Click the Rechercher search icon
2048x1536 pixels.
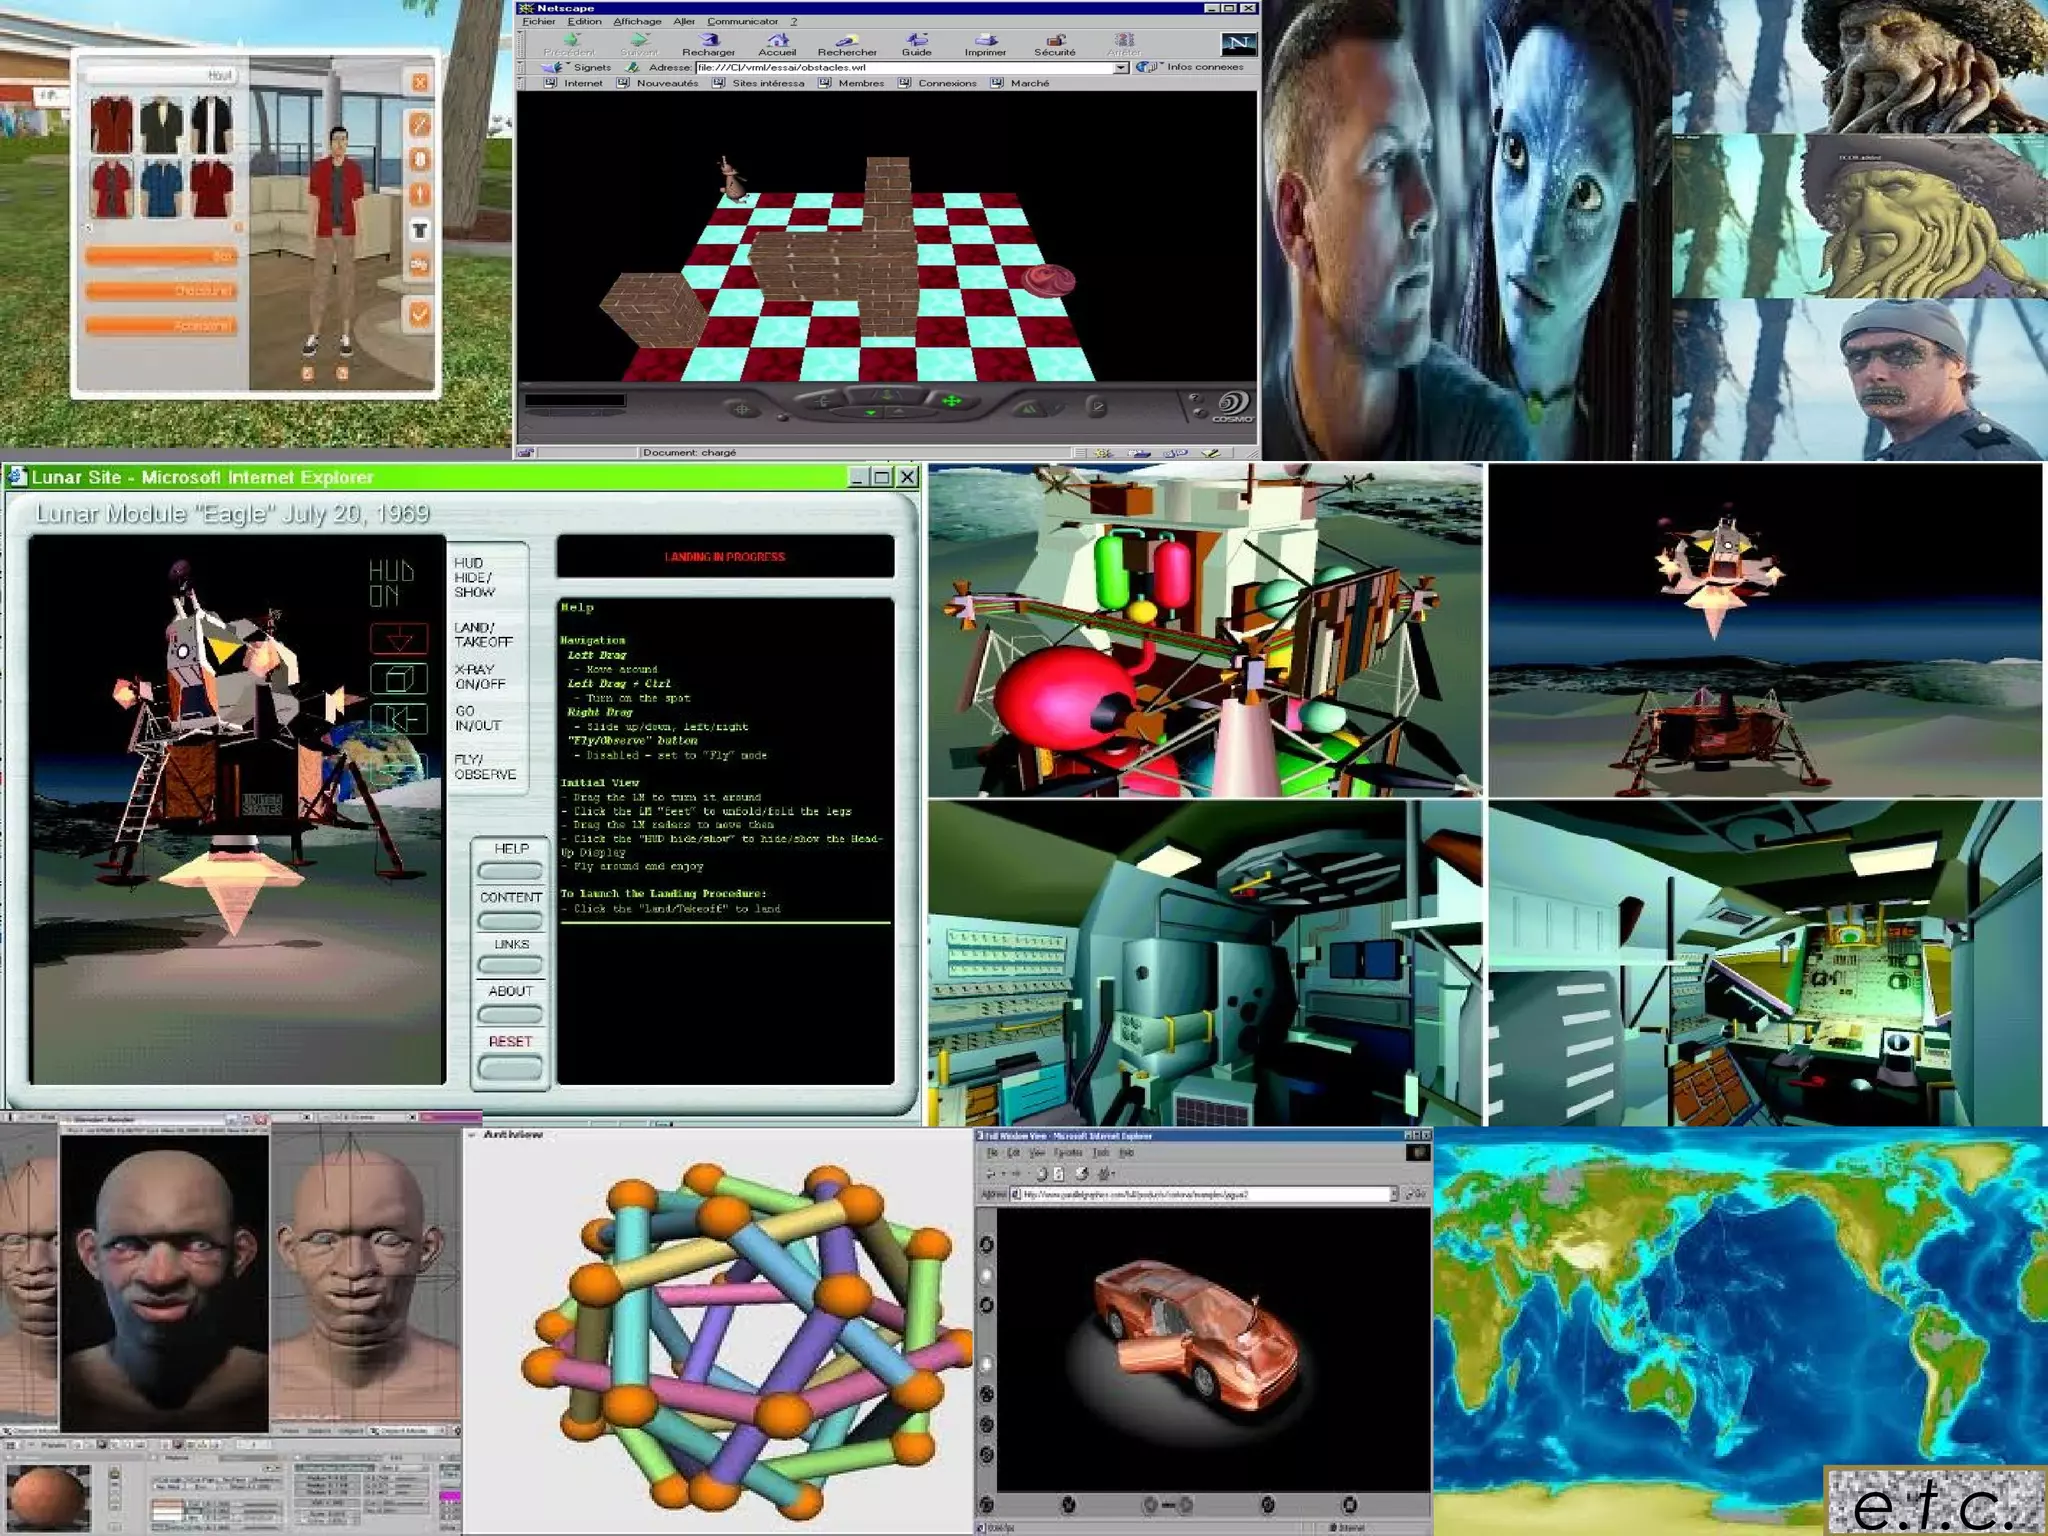(x=847, y=40)
